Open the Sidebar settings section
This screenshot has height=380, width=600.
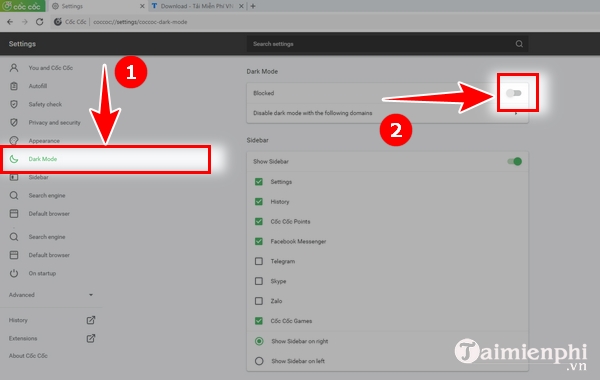pyautogui.click(x=38, y=177)
